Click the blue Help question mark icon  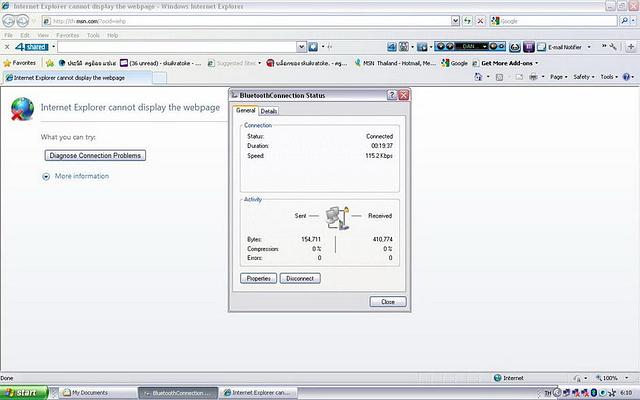point(627,77)
